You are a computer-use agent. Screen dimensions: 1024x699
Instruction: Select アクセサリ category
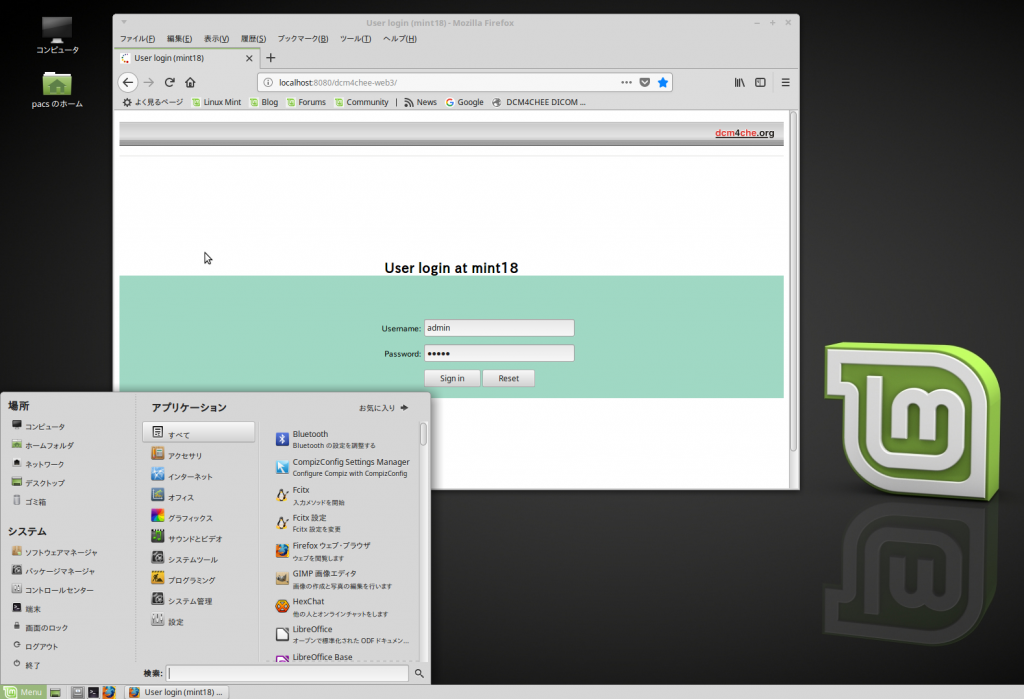click(x=199, y=455)
